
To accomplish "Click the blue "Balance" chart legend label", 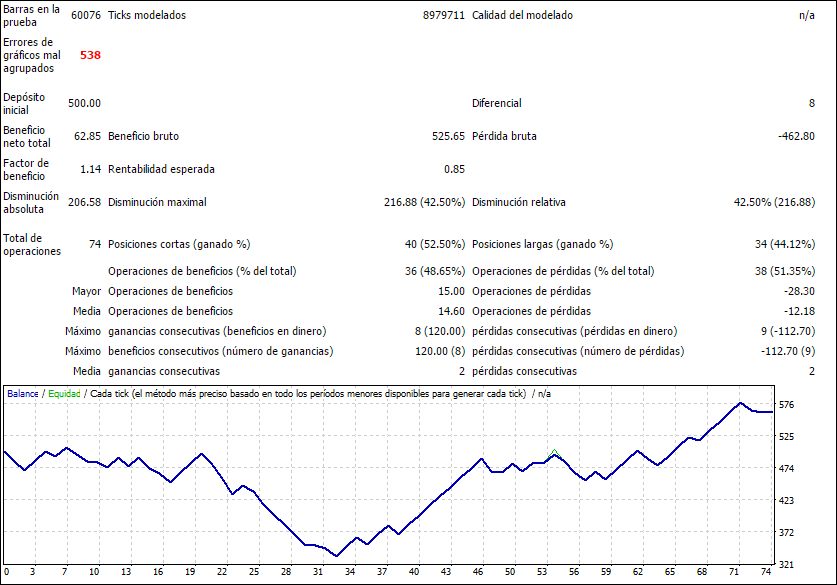I will point(23,394).
